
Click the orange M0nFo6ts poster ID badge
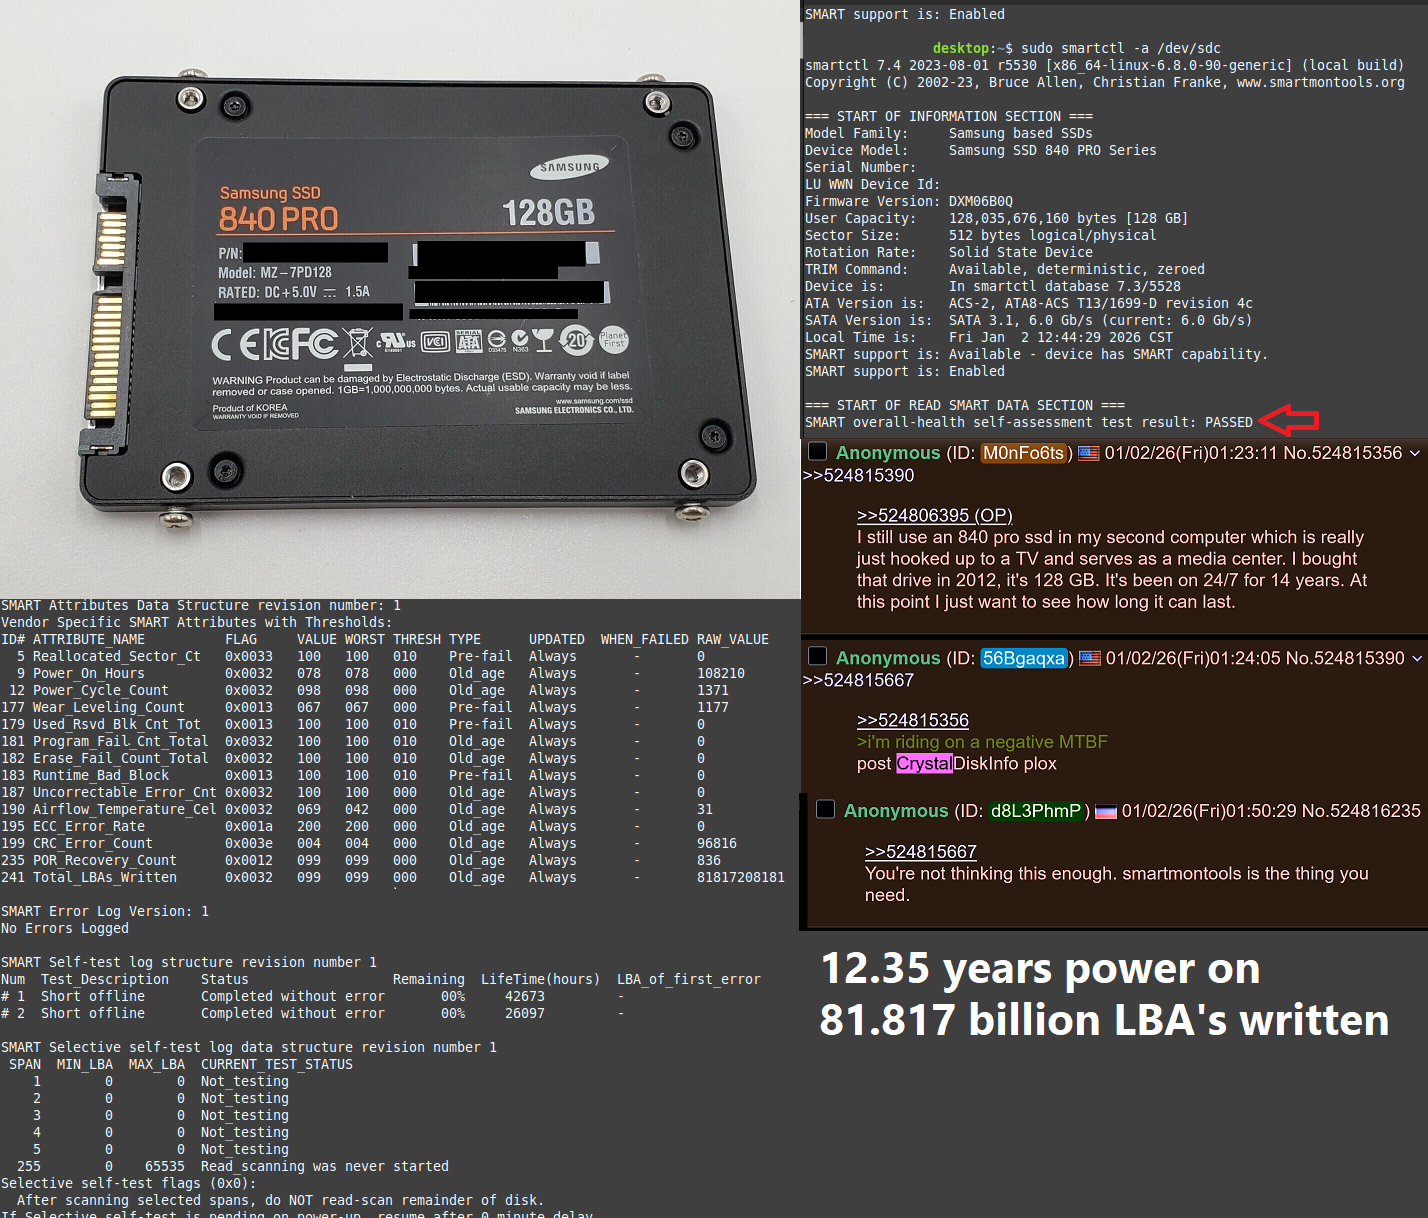(1023, 453)
